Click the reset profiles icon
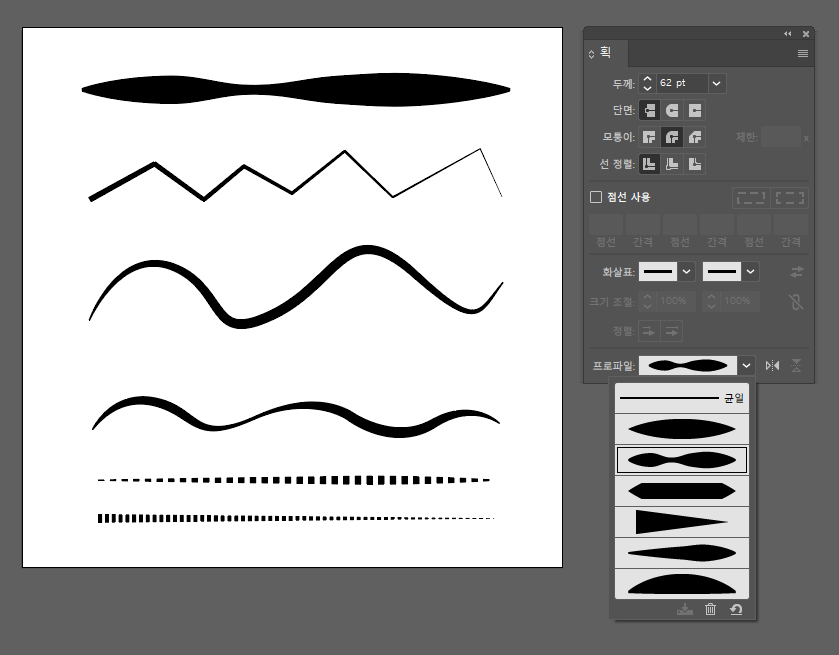The image size is (839, 655). point(736,609)
